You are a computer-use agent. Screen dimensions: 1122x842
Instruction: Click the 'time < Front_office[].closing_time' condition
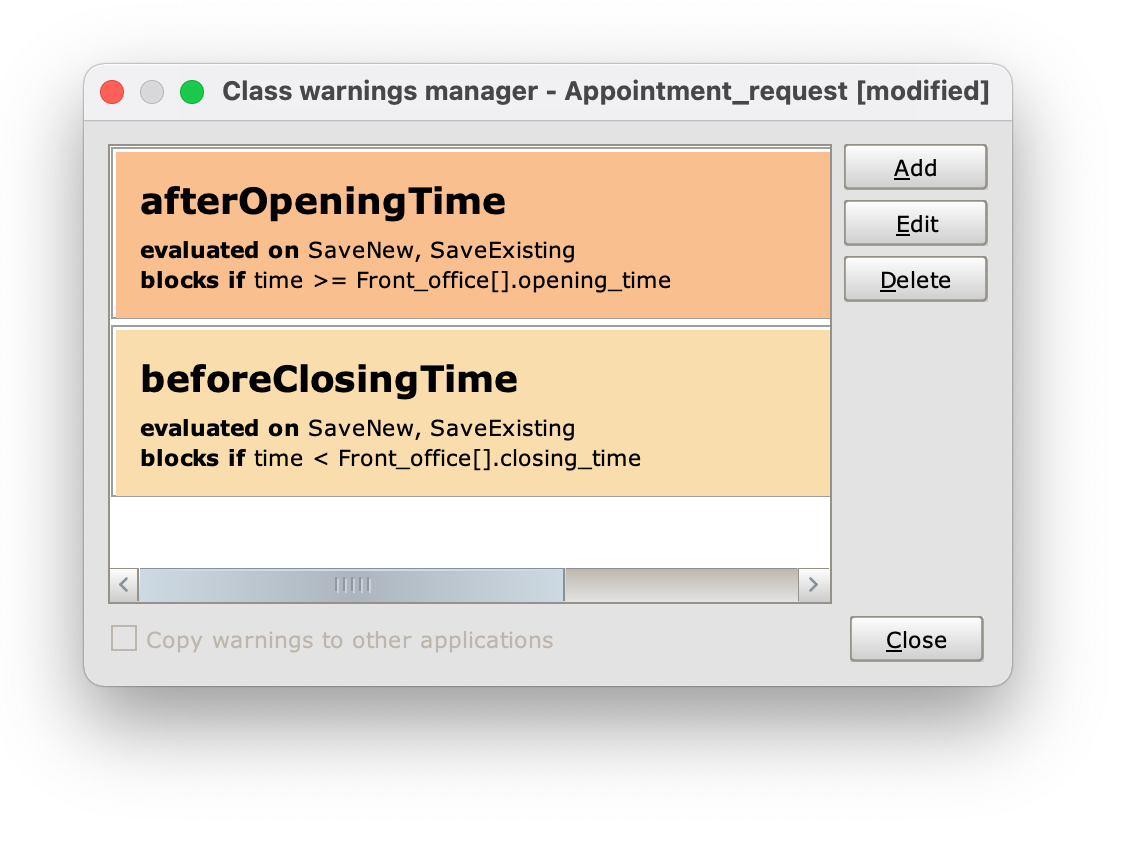[x=447, y=458]
